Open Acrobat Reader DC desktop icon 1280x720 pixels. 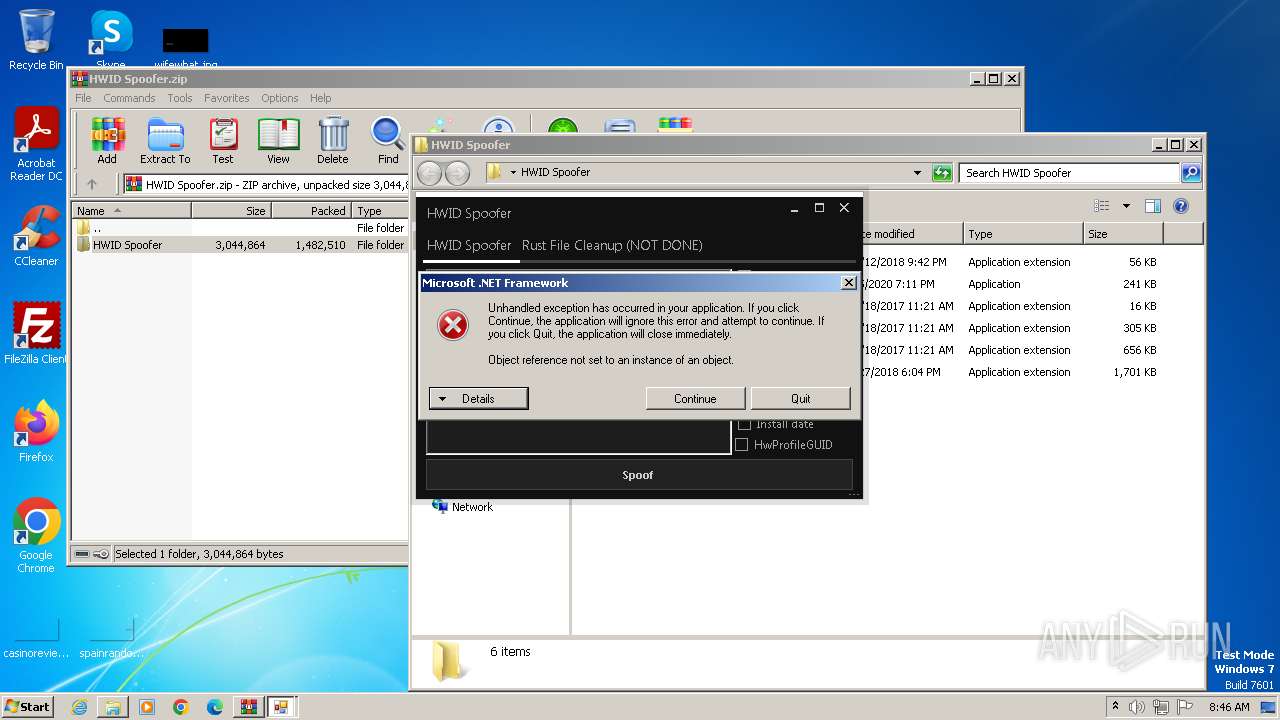click(x=36, y=145)
